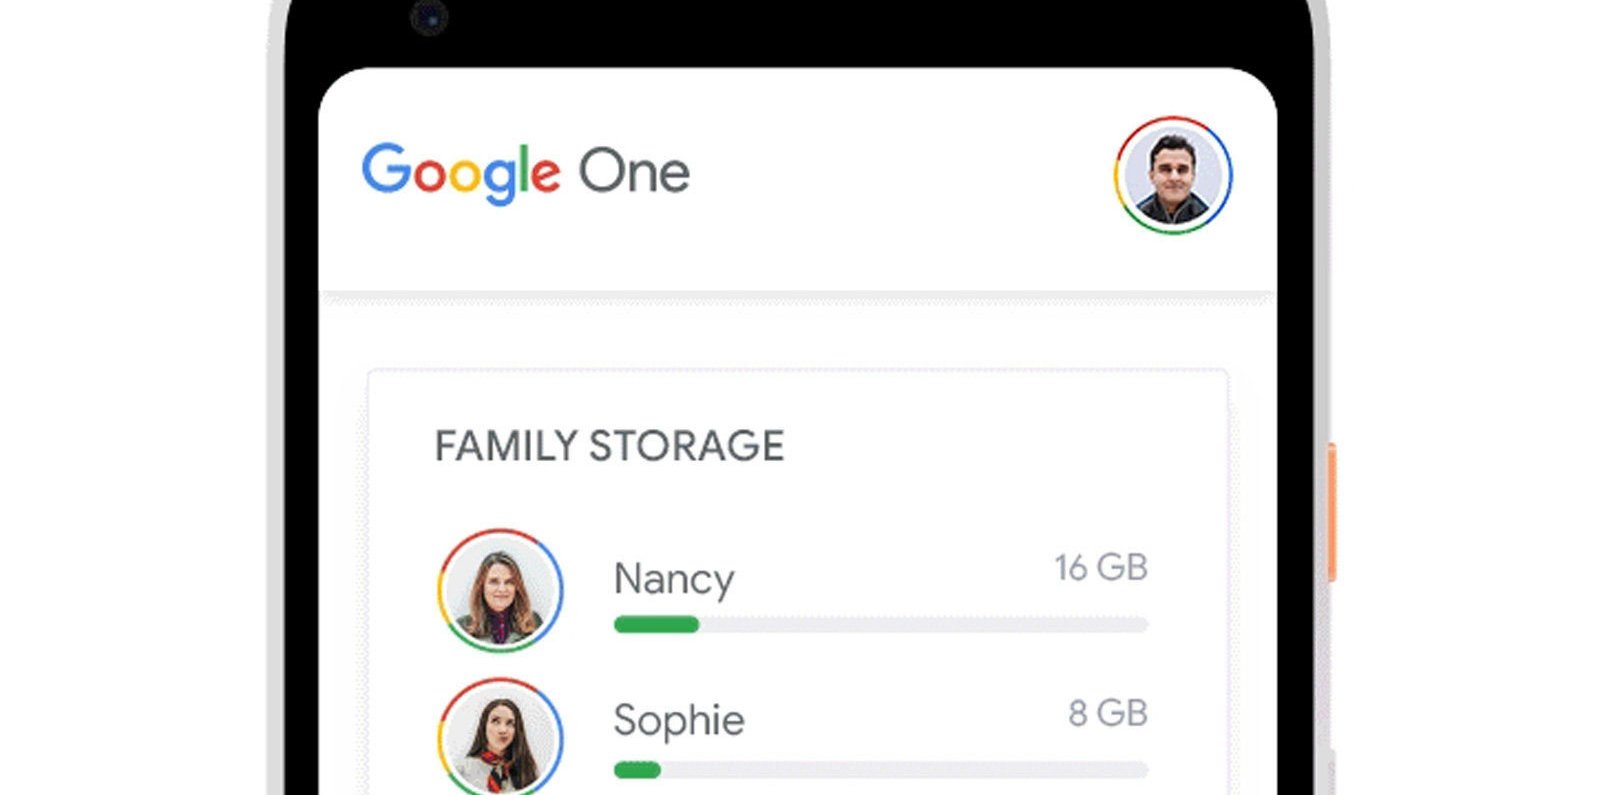This screenshot has height=795, width=1600.
Task: Select the name Nancy
Action: [674, 579]
